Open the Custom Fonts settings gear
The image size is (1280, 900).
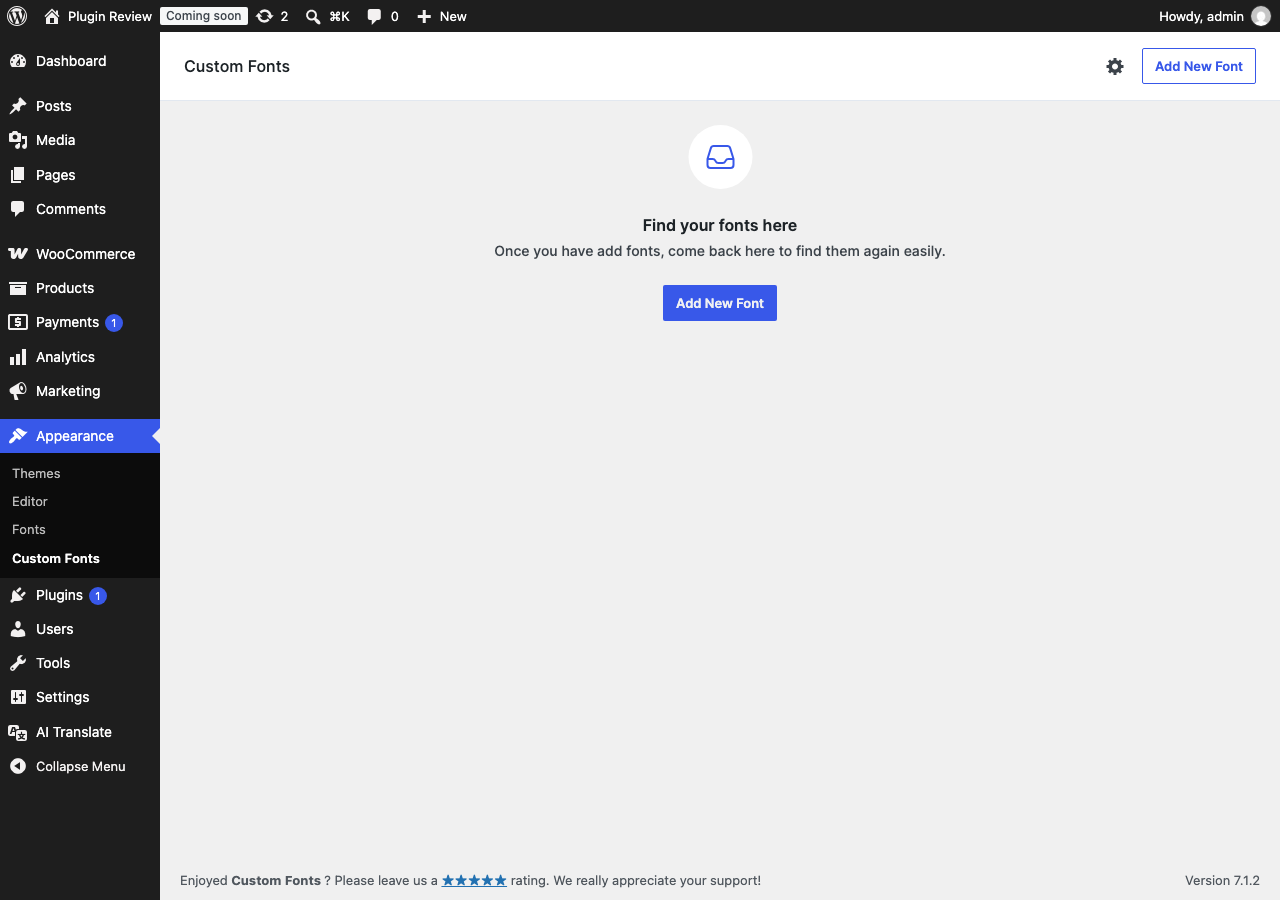coord(1115,66)
